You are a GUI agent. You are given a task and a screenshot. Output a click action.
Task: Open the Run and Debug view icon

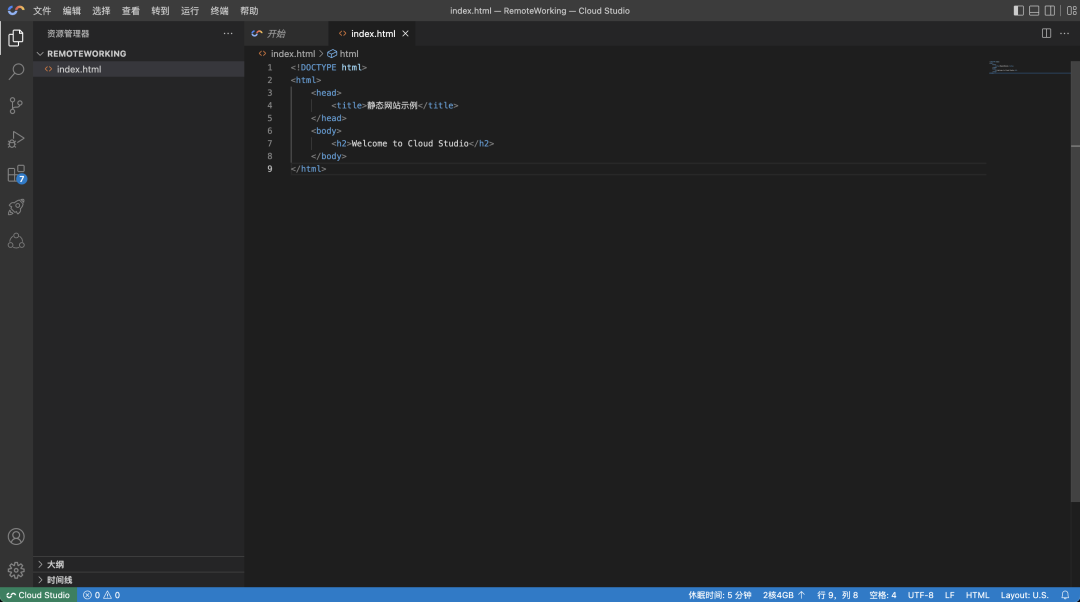tap(16, 139)
